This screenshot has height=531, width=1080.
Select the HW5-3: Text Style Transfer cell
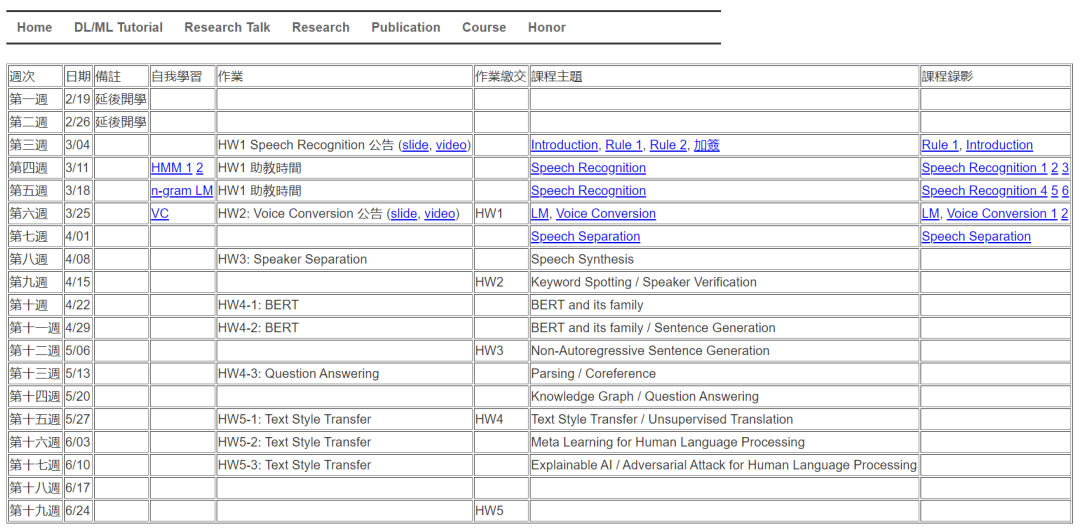pos(344,465)
